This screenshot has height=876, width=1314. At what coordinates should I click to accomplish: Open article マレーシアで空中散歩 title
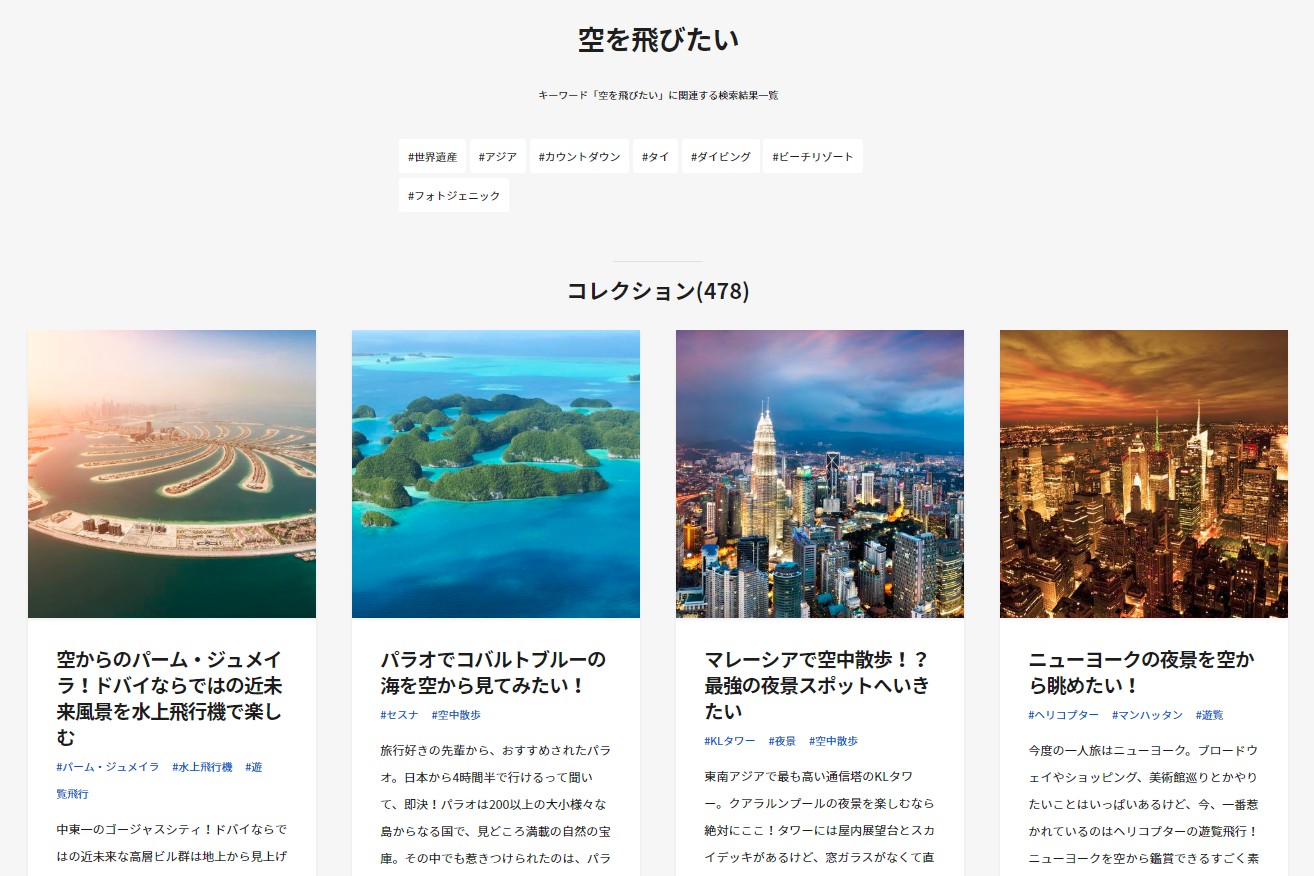817,685
